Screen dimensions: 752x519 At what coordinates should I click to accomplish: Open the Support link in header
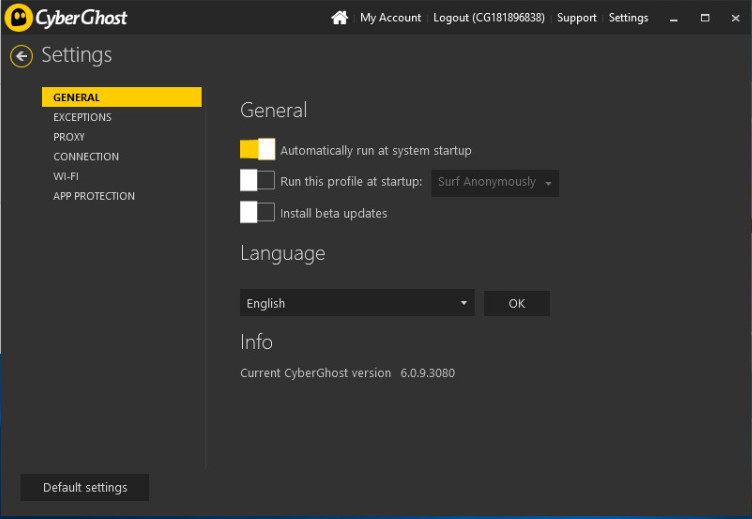pos(576,18)
